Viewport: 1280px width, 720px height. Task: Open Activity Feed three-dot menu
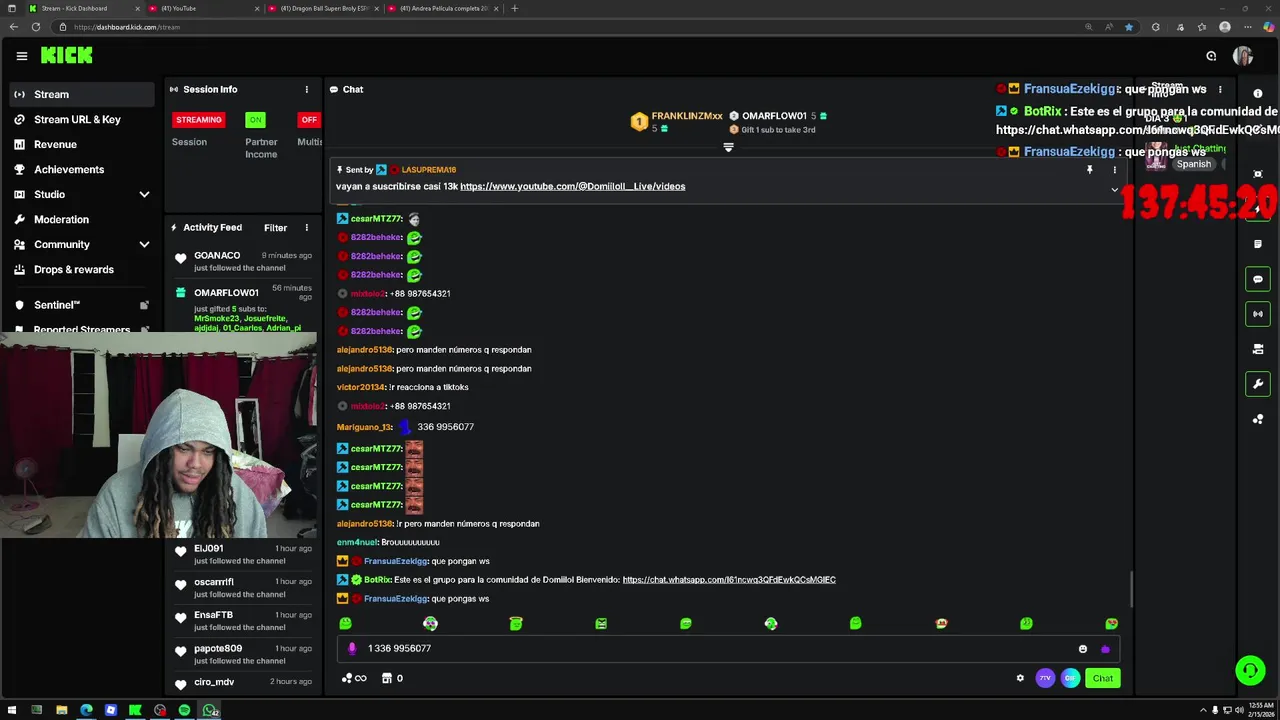(306, 227)
